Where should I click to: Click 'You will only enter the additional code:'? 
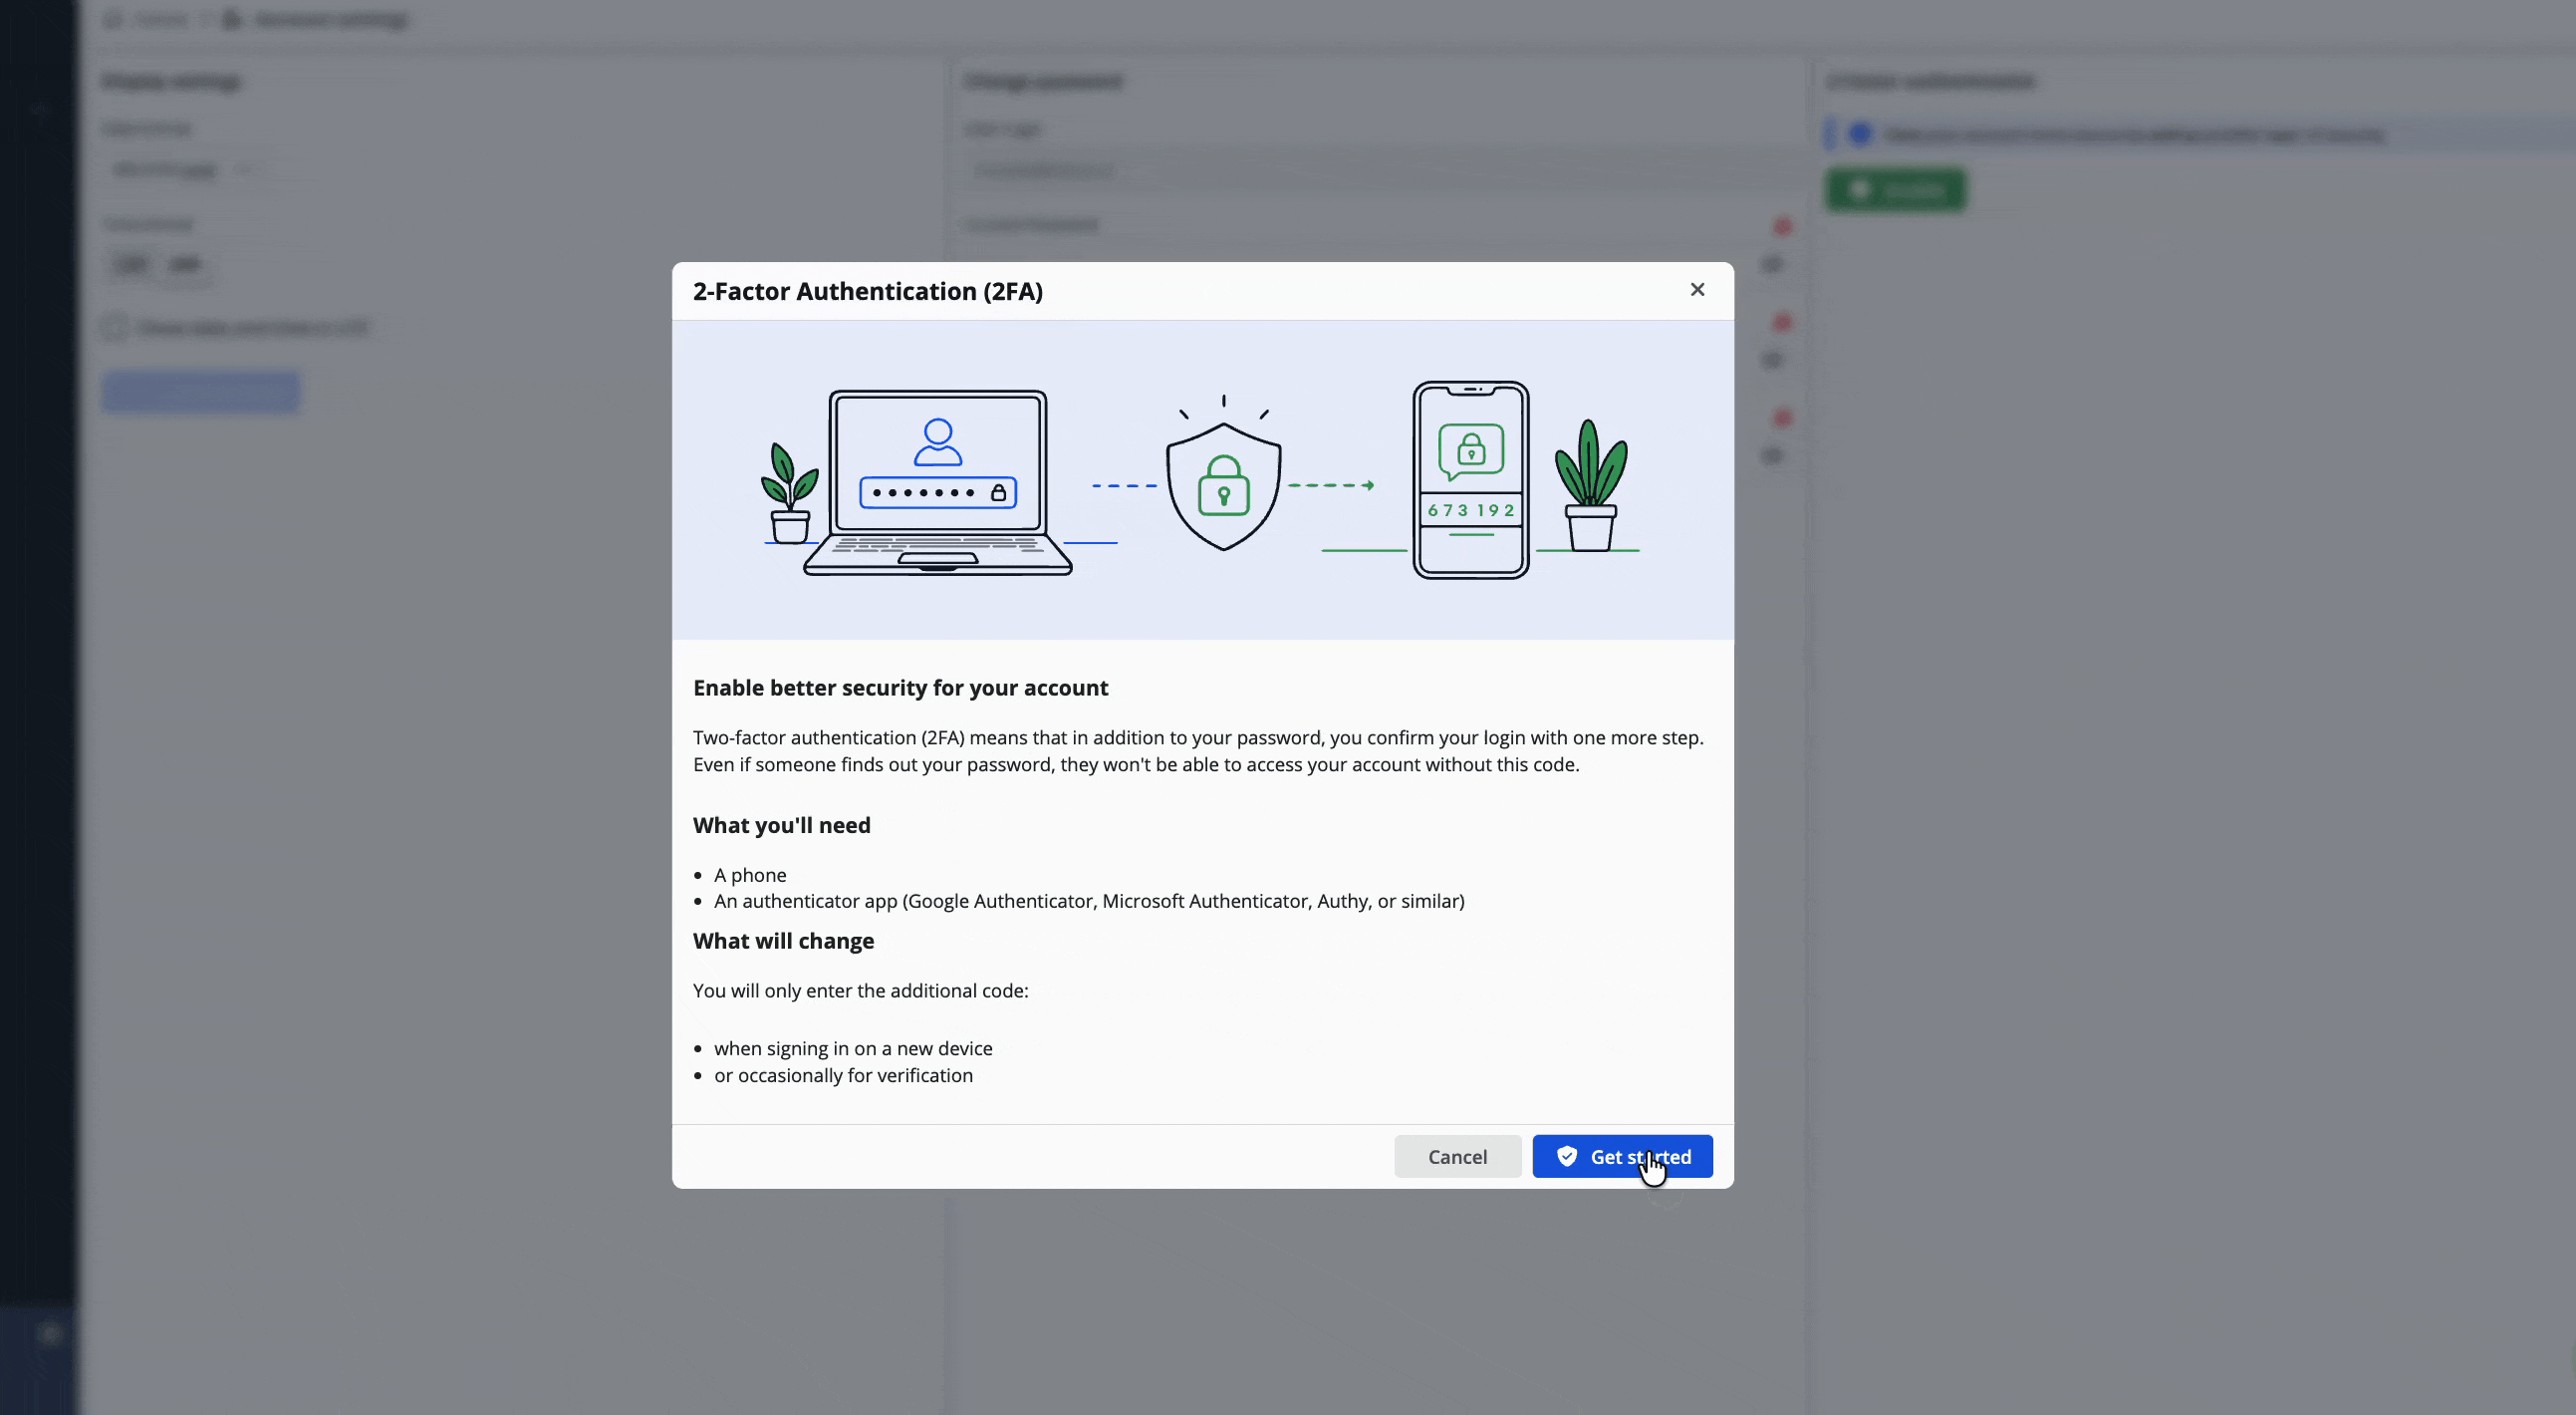click(860, 991)
